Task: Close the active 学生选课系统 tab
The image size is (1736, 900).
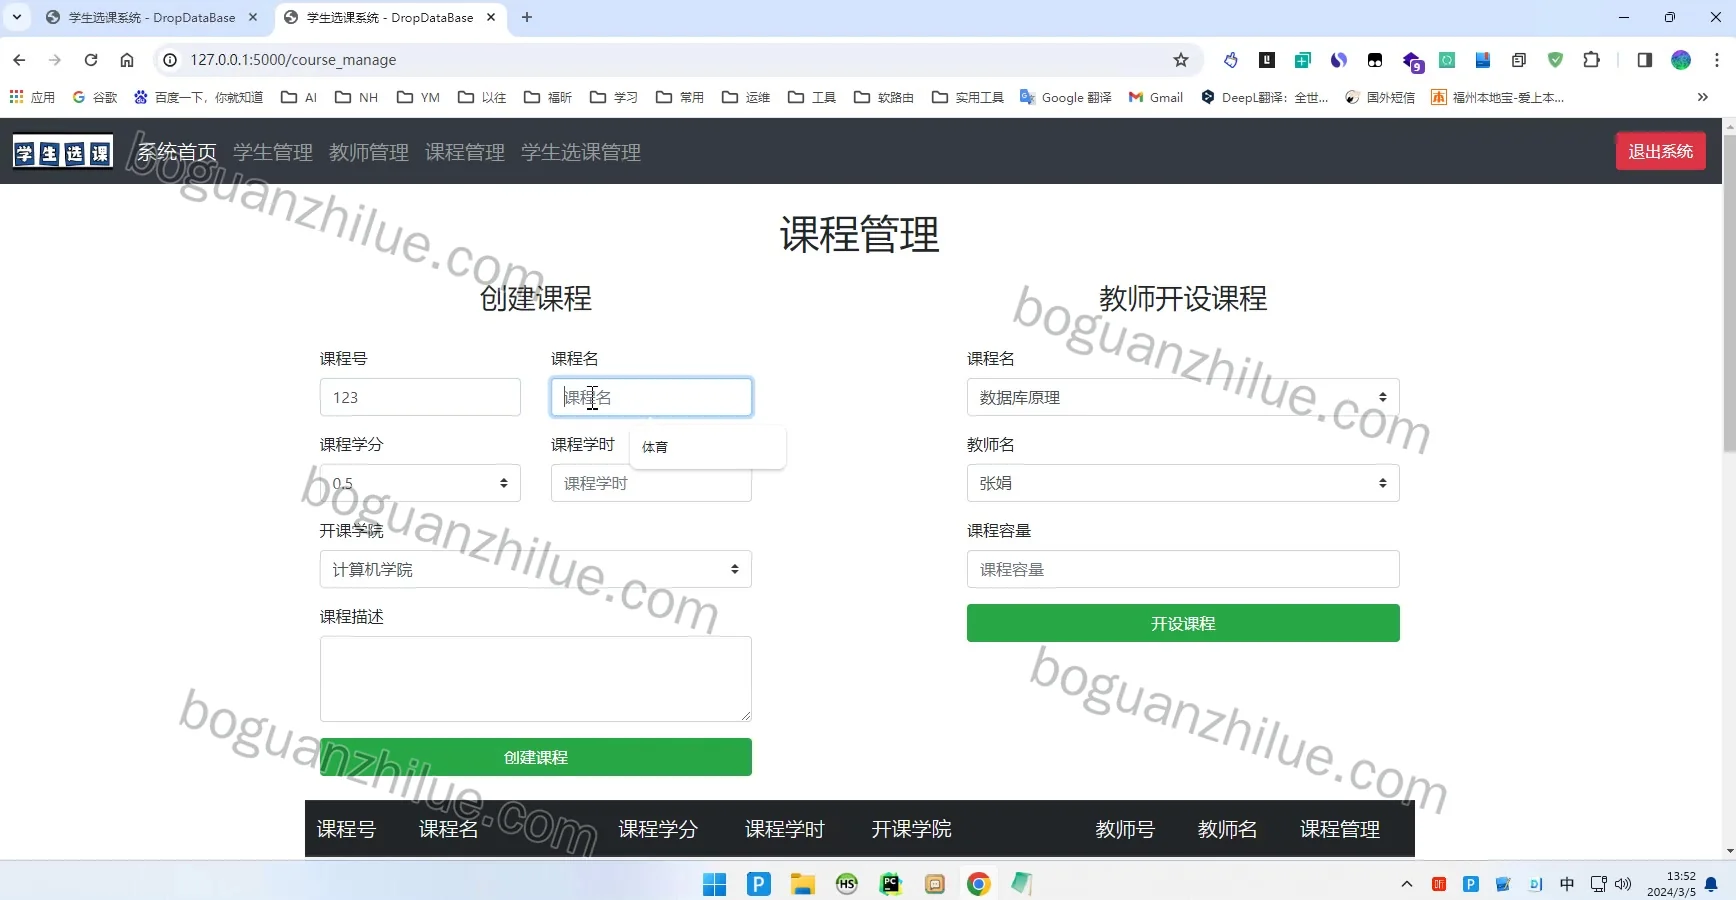Action: (x=491, y=17)
